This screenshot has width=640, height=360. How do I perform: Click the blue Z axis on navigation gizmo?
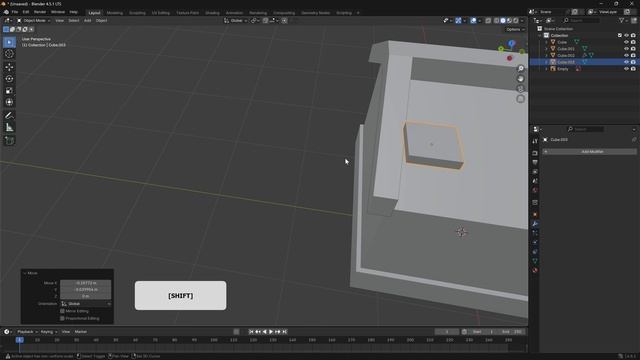[x=512, y=42]
